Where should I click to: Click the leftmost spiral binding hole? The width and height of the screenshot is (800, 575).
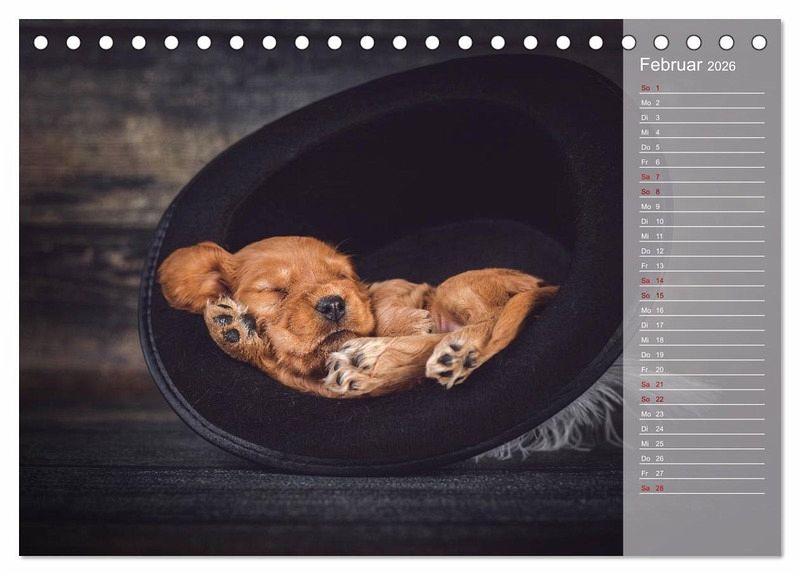[41, 43]
